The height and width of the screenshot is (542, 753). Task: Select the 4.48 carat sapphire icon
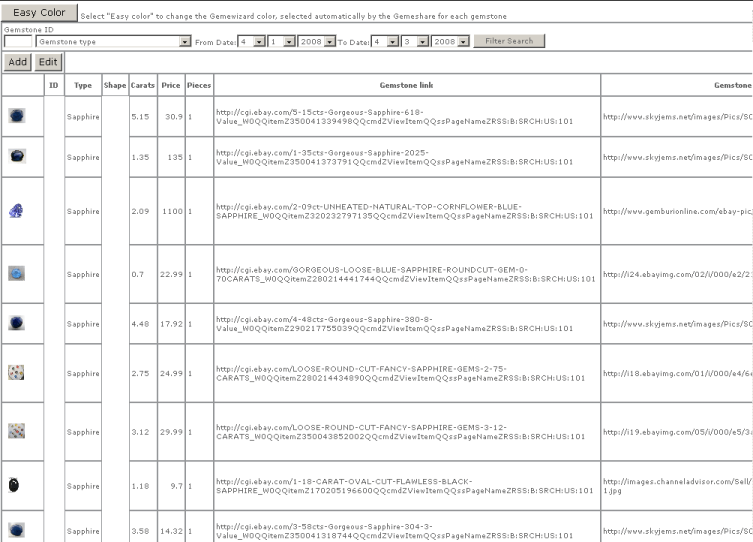(16, 323)
